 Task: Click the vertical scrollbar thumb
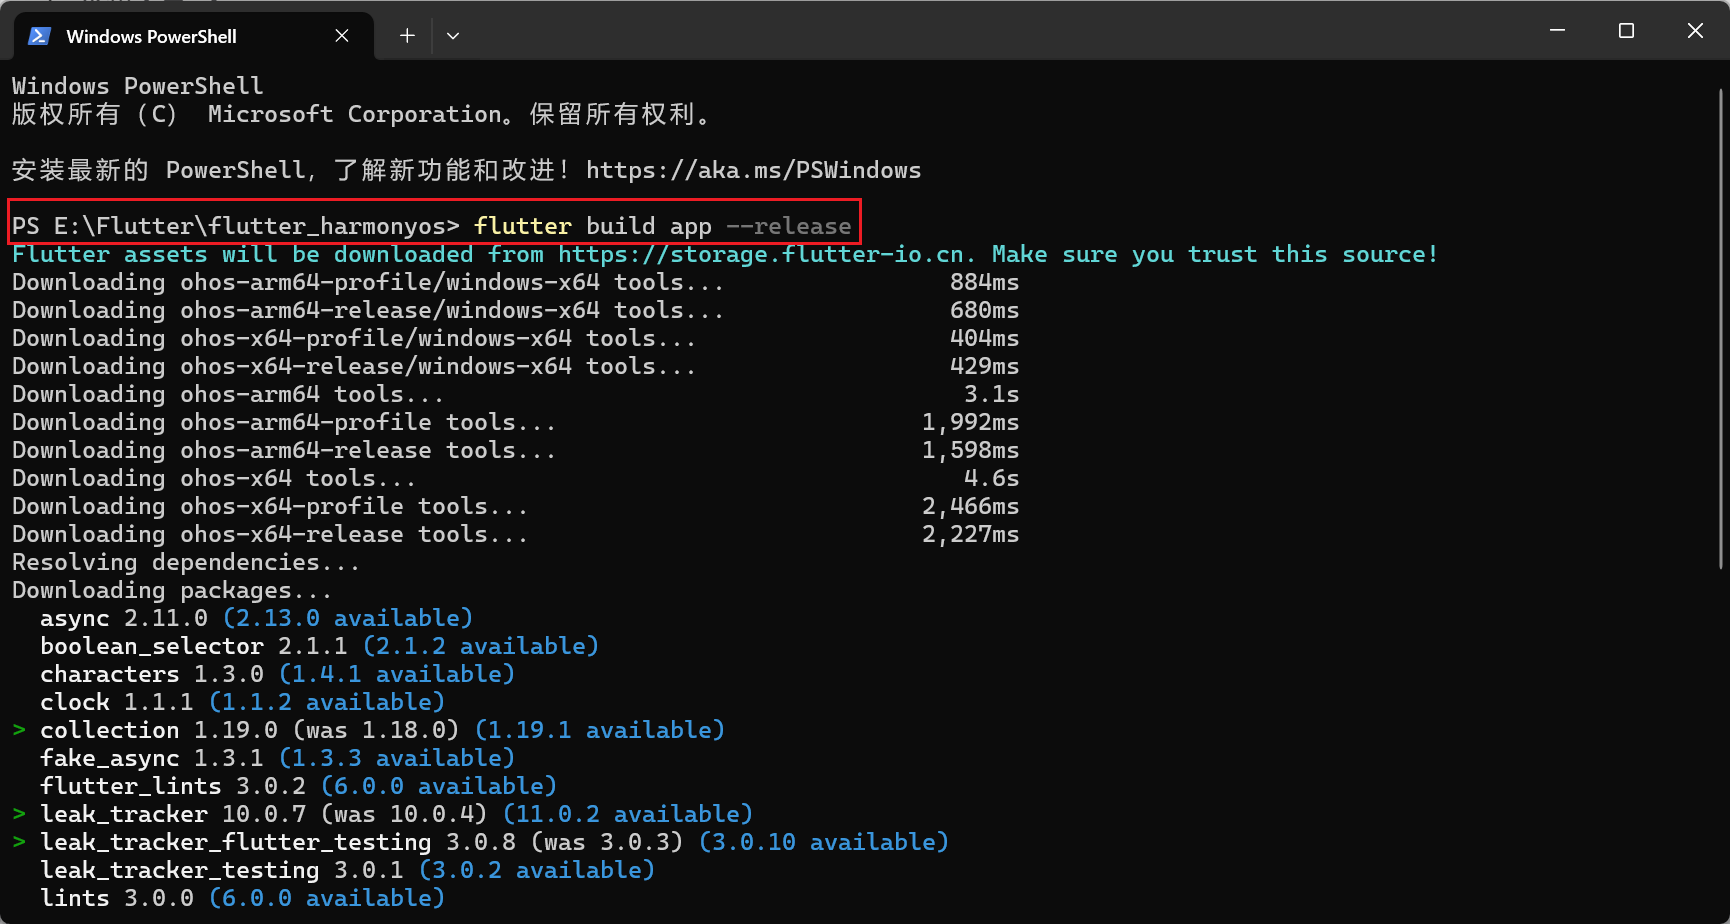[x=1721, y=330]
